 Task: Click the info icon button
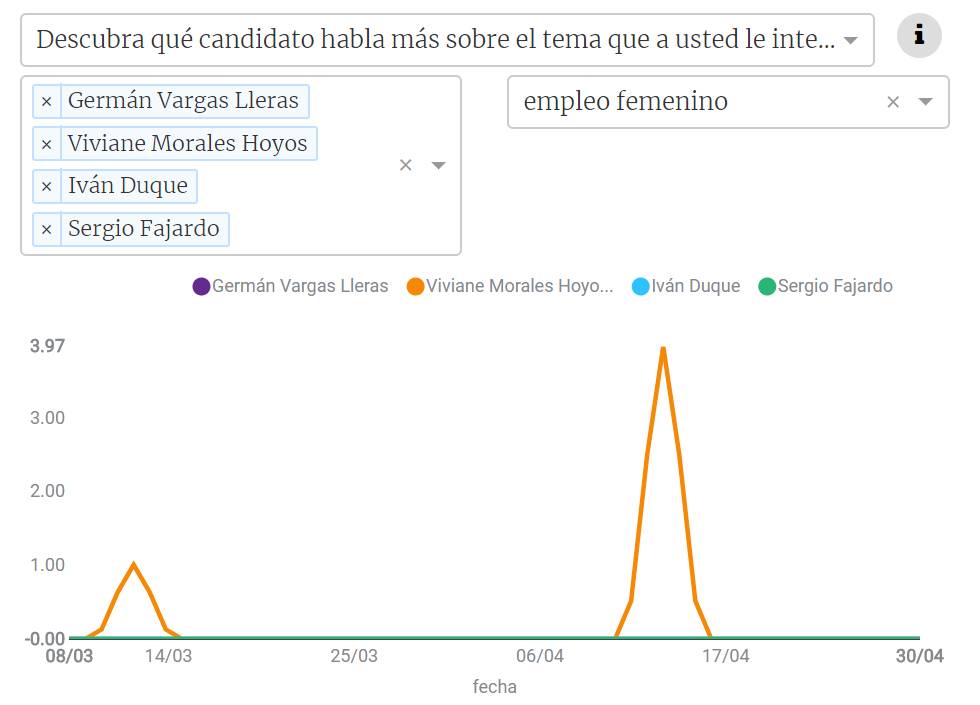919,37
